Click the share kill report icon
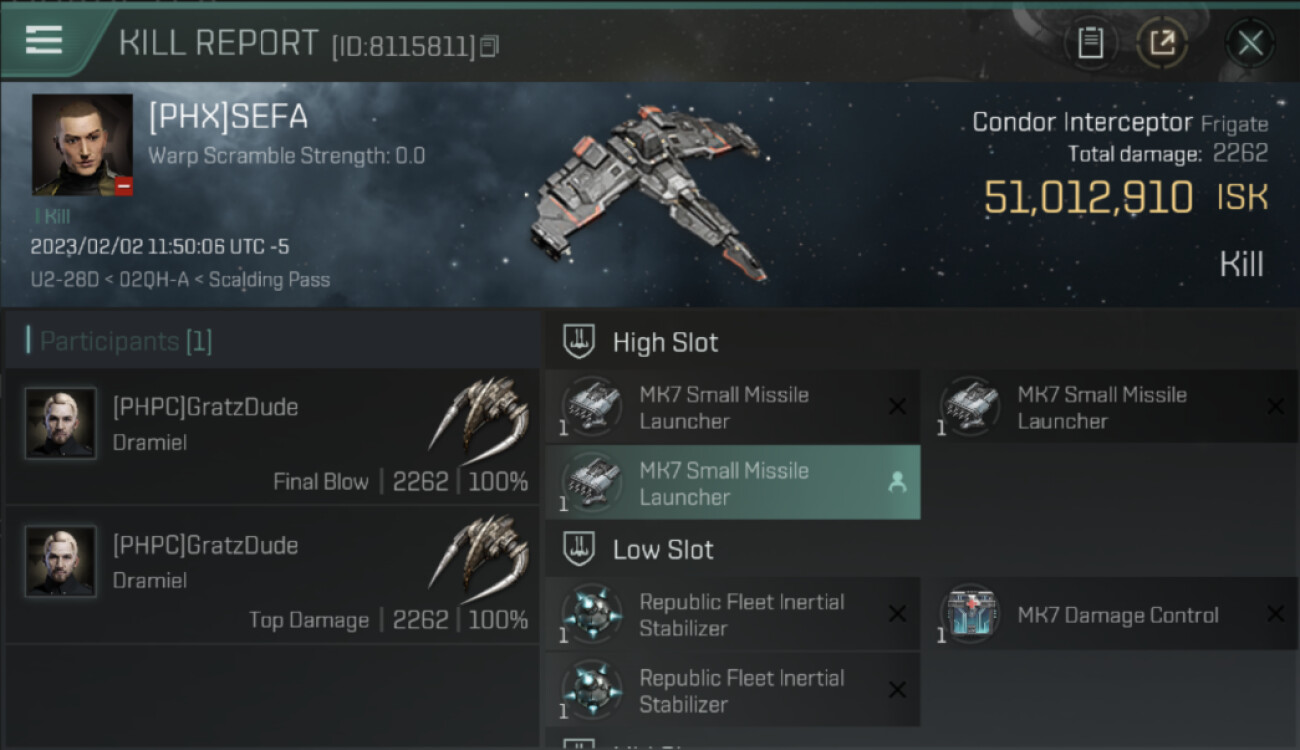The height and width of the screenshot is (750, 1300). [1161, 43]
